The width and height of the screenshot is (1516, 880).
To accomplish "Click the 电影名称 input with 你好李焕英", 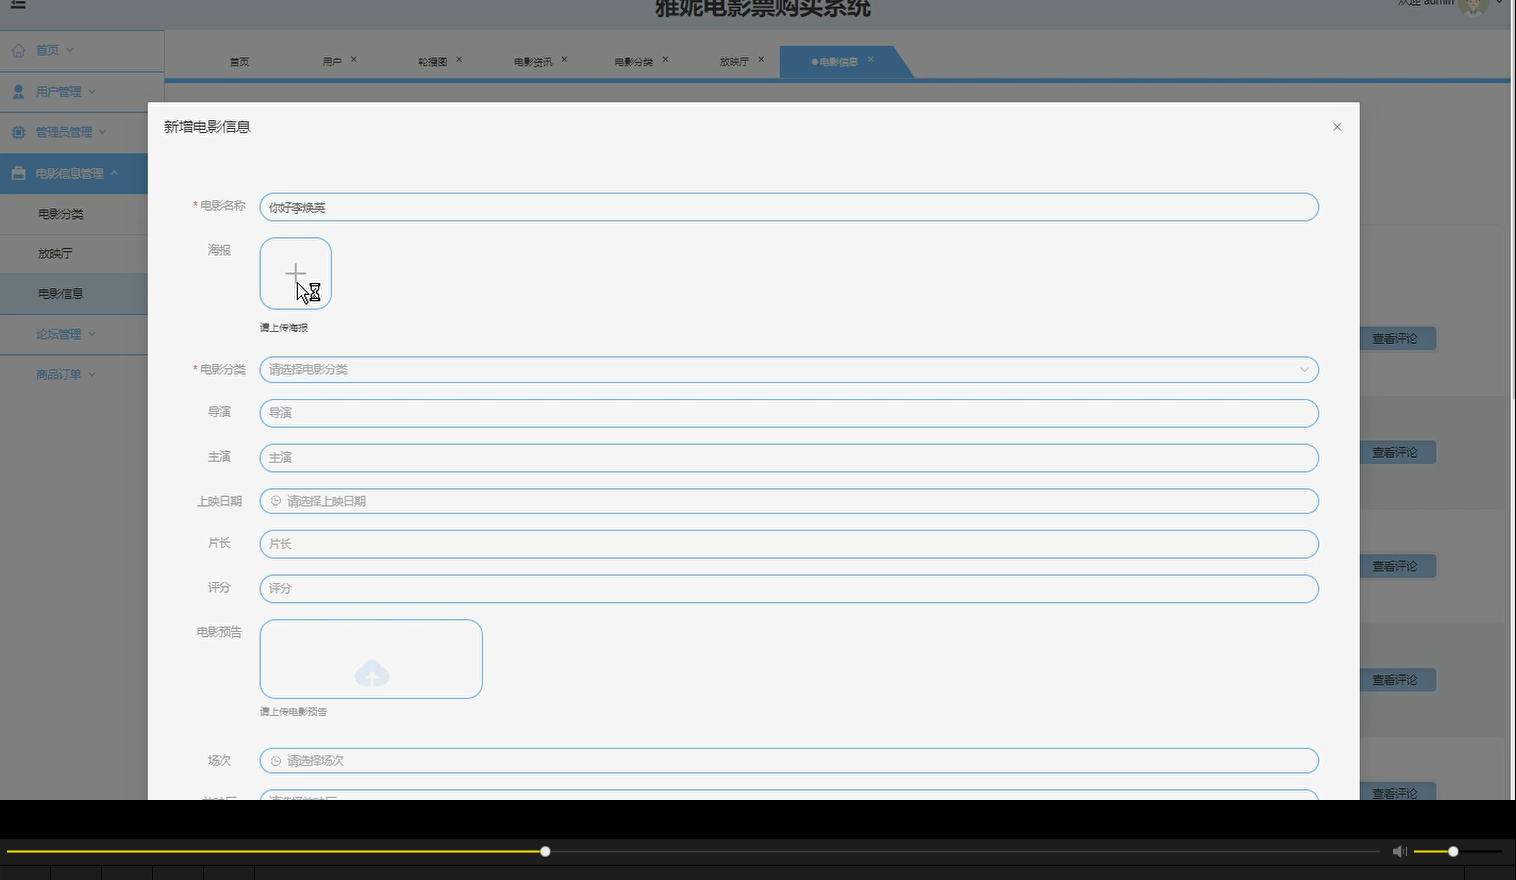I will pos(789,207).
